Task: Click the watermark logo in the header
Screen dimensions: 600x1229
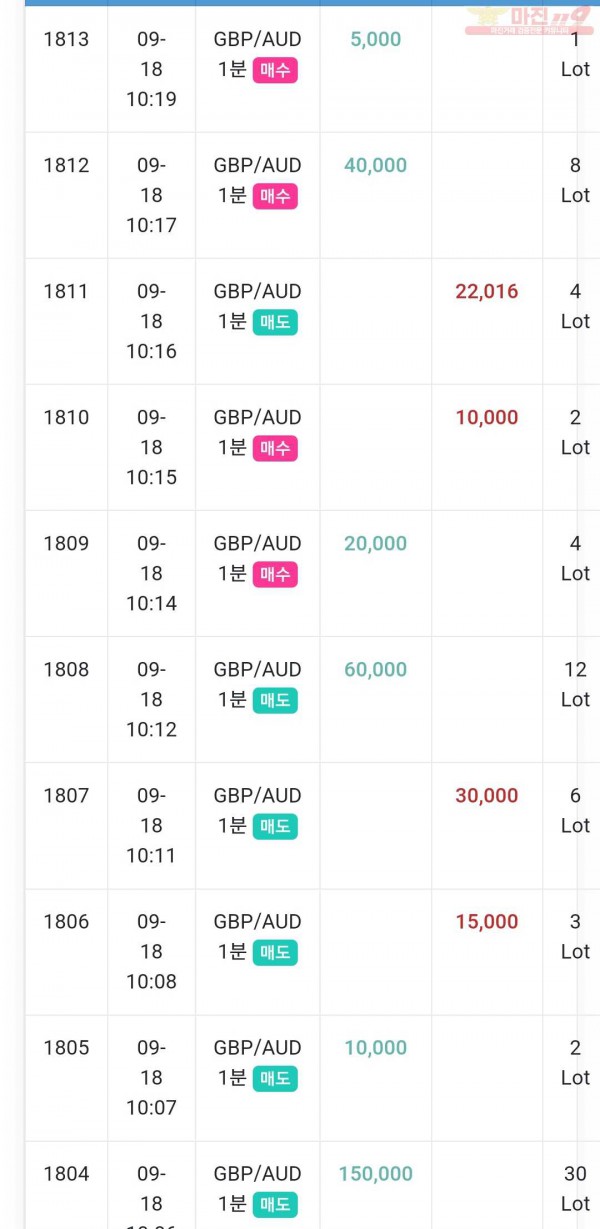Action: point(528,20)
